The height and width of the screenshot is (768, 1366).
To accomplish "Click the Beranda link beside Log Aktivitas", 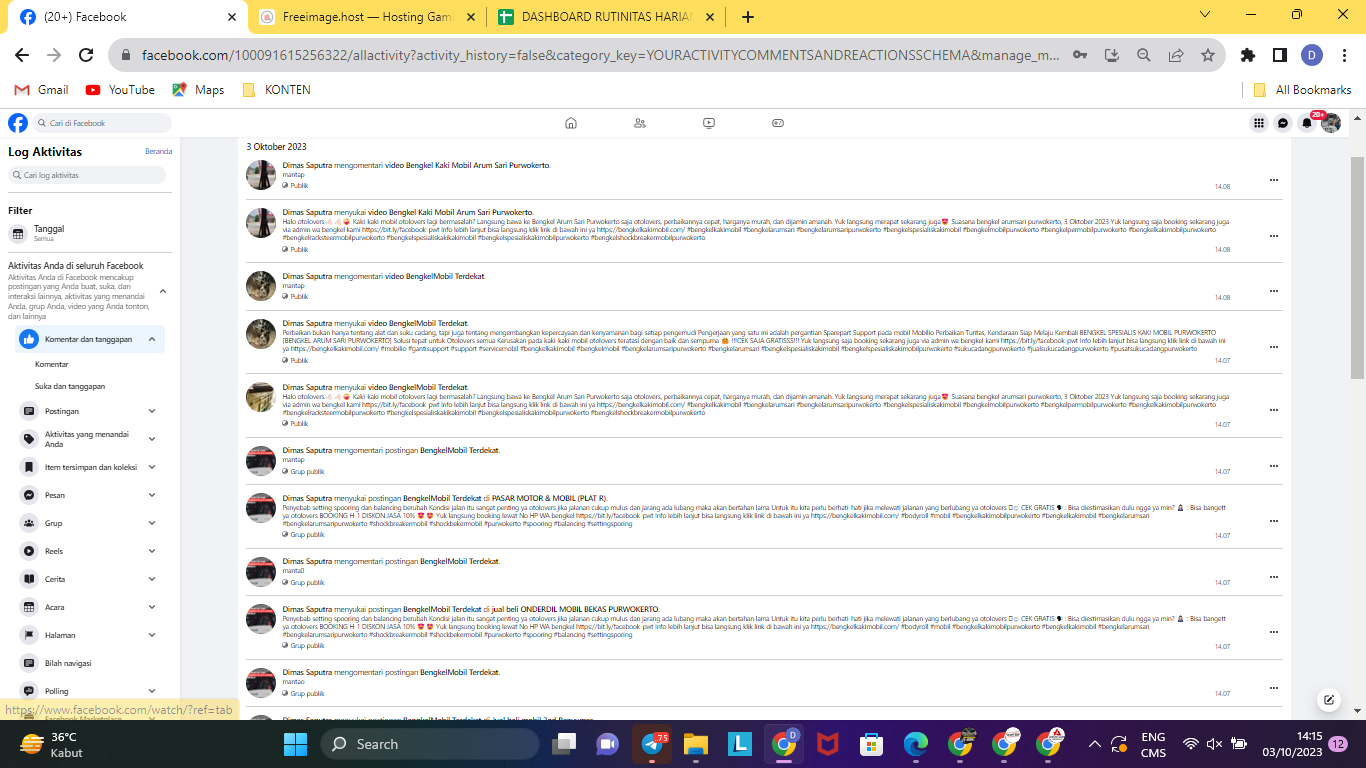I will click(x=158, y=151).
